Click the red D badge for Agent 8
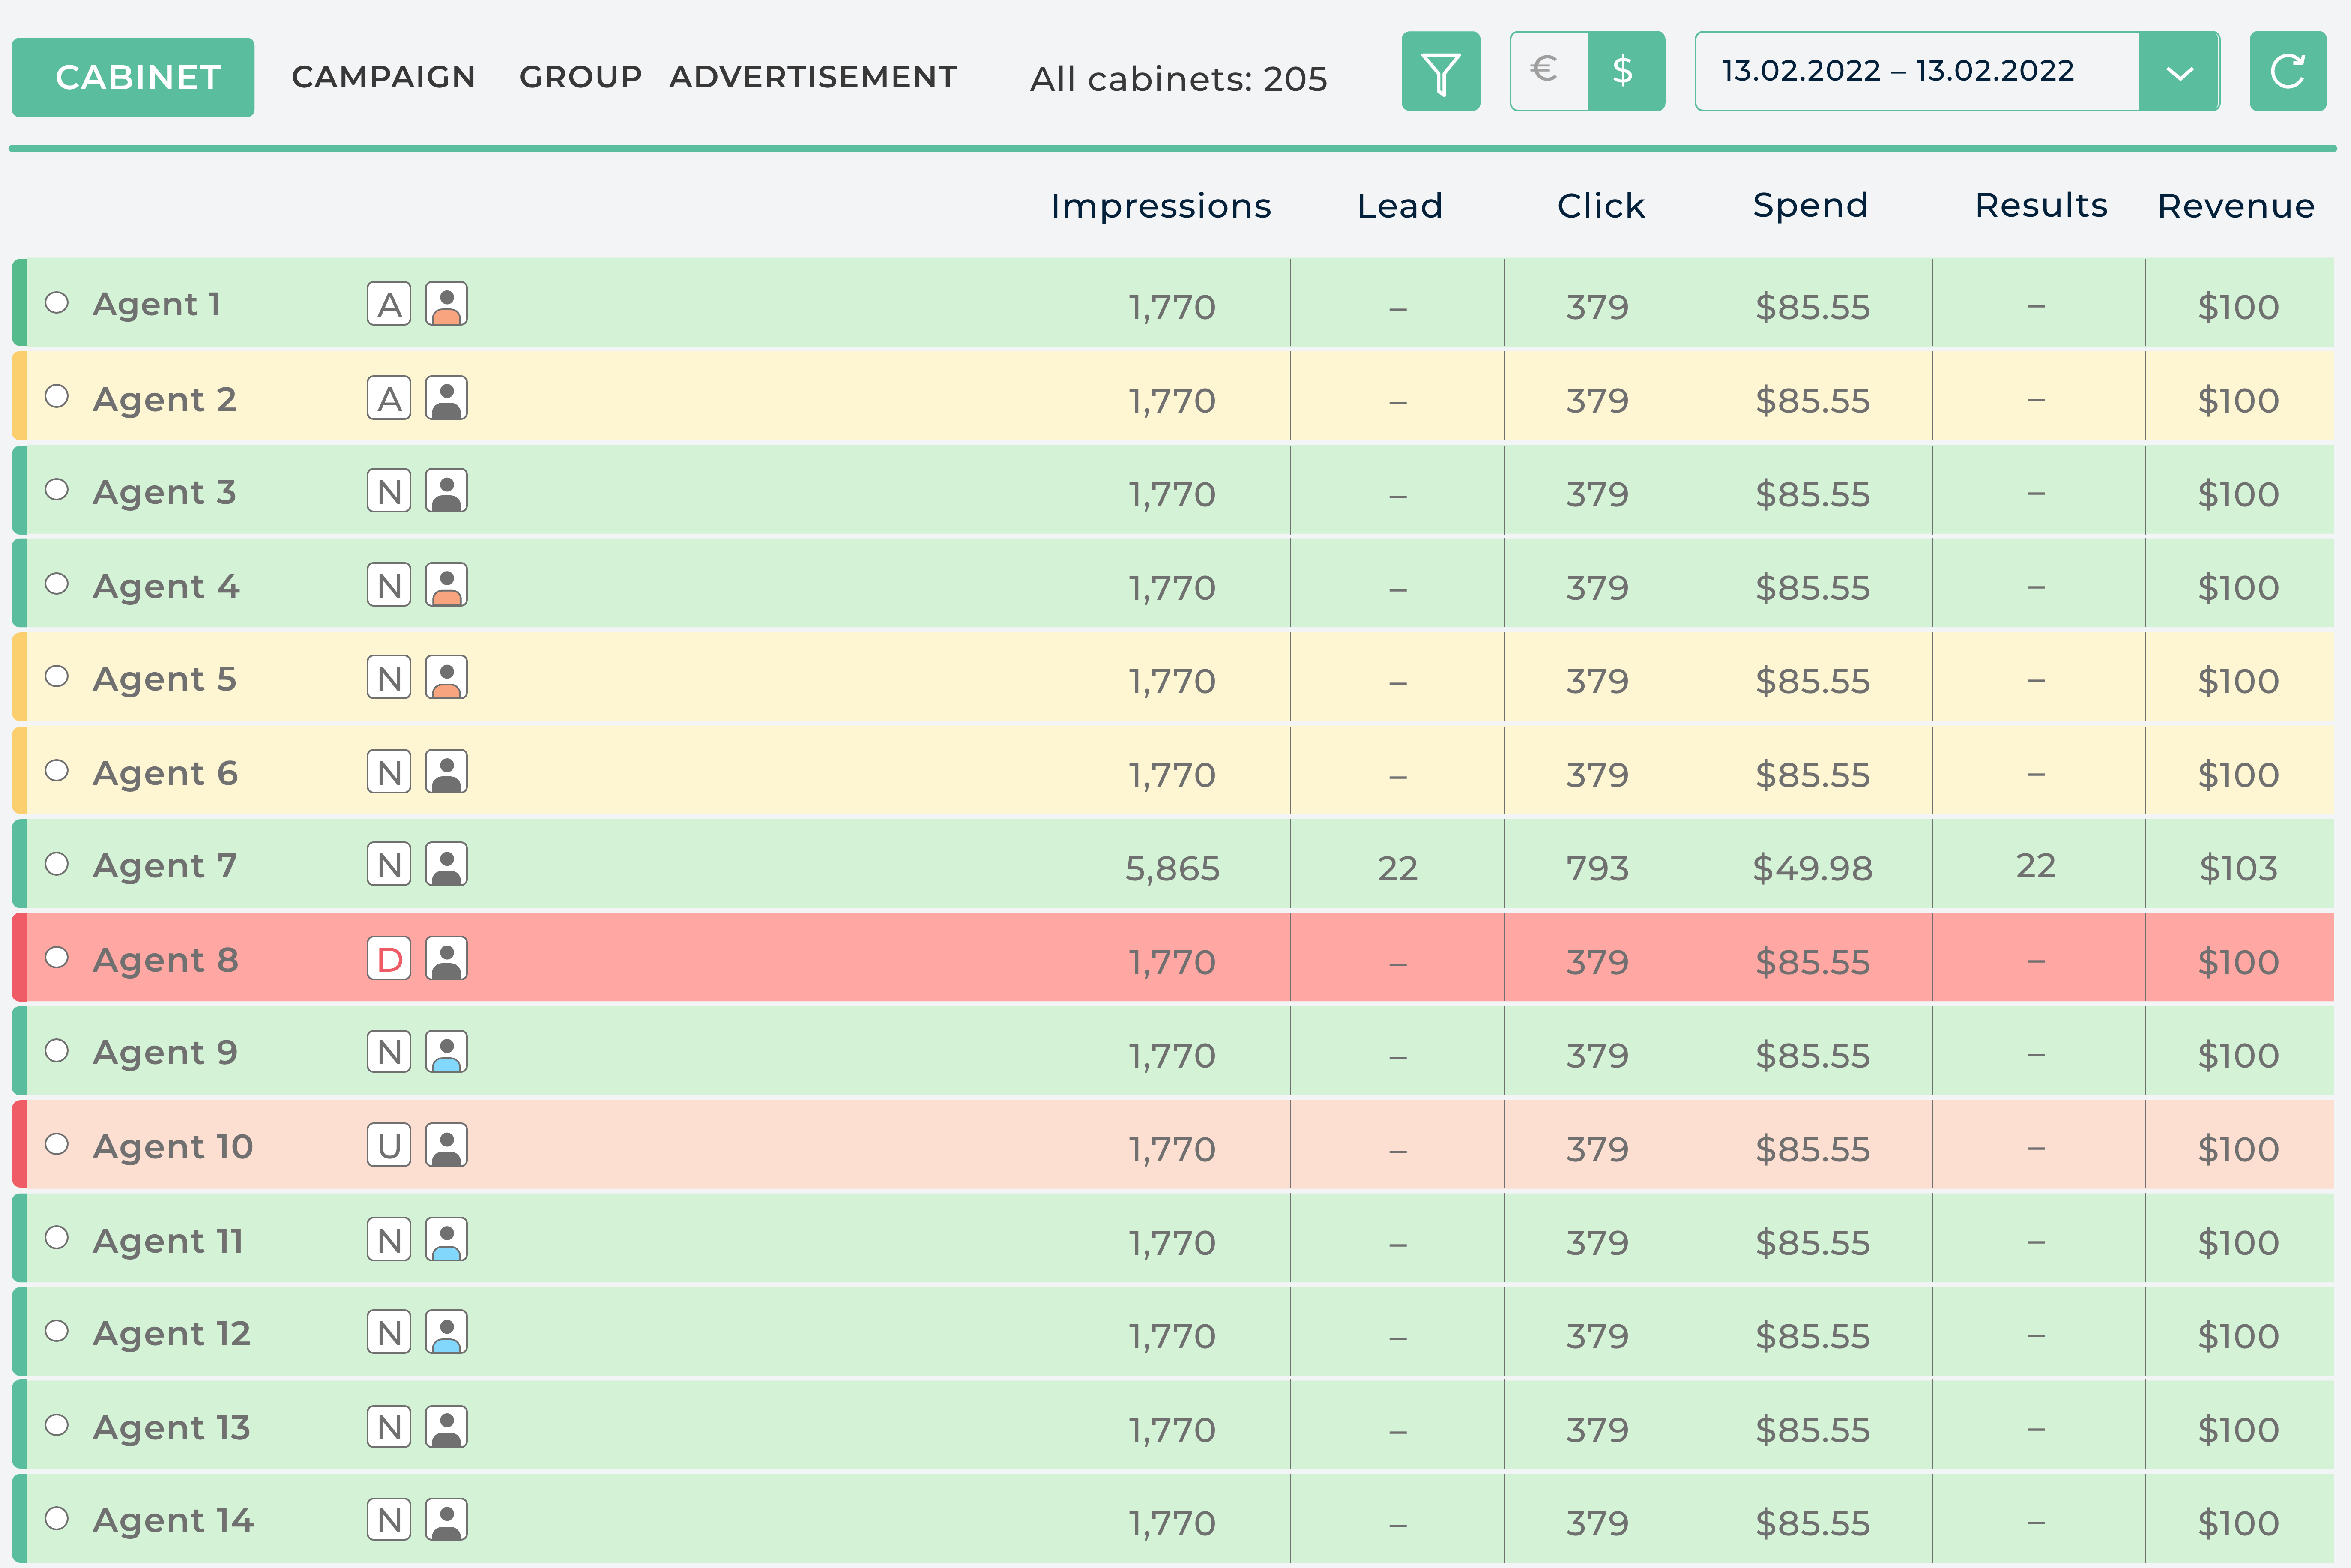The width and height of the screenshot is (2351, 1568). (389, 959)
